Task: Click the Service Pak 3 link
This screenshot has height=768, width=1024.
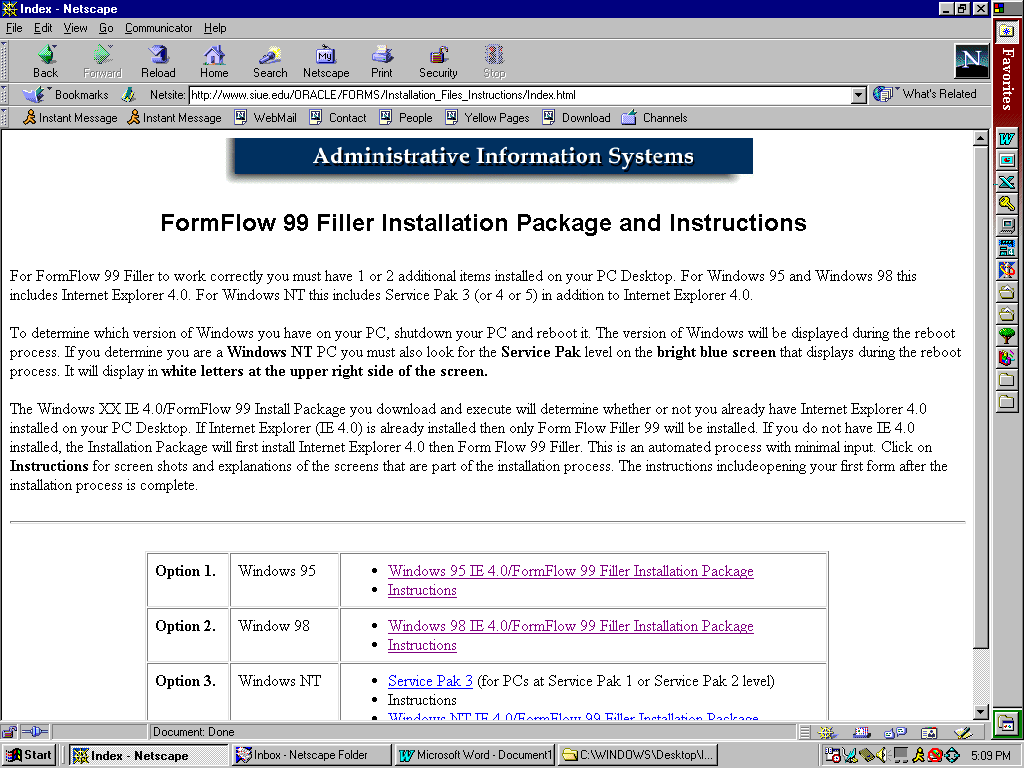Action: click(430, 681)
